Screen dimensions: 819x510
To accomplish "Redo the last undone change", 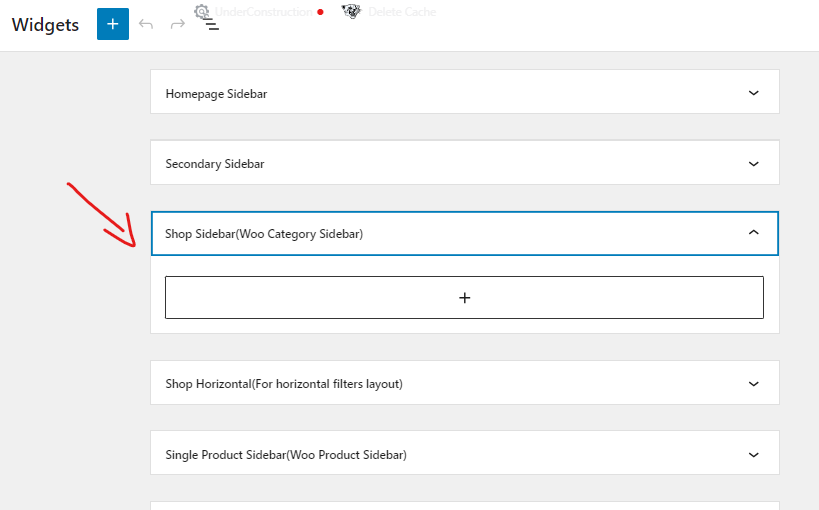I will (x=178, y=24).
